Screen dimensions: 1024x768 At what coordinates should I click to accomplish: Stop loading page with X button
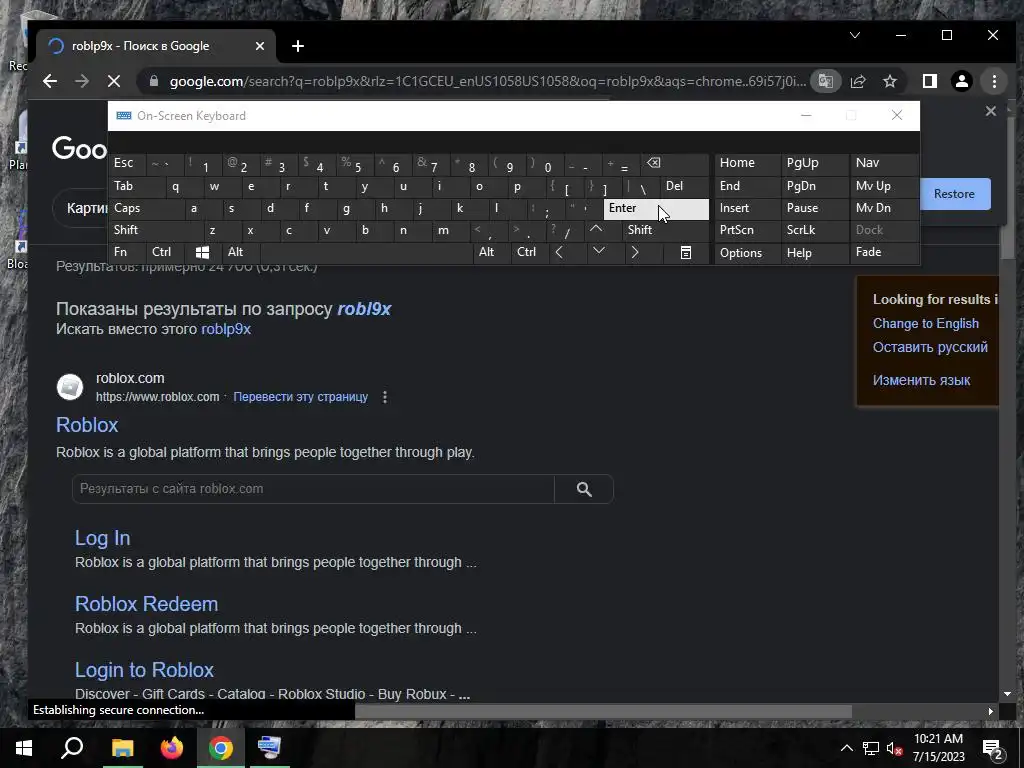tap(114, 82)
